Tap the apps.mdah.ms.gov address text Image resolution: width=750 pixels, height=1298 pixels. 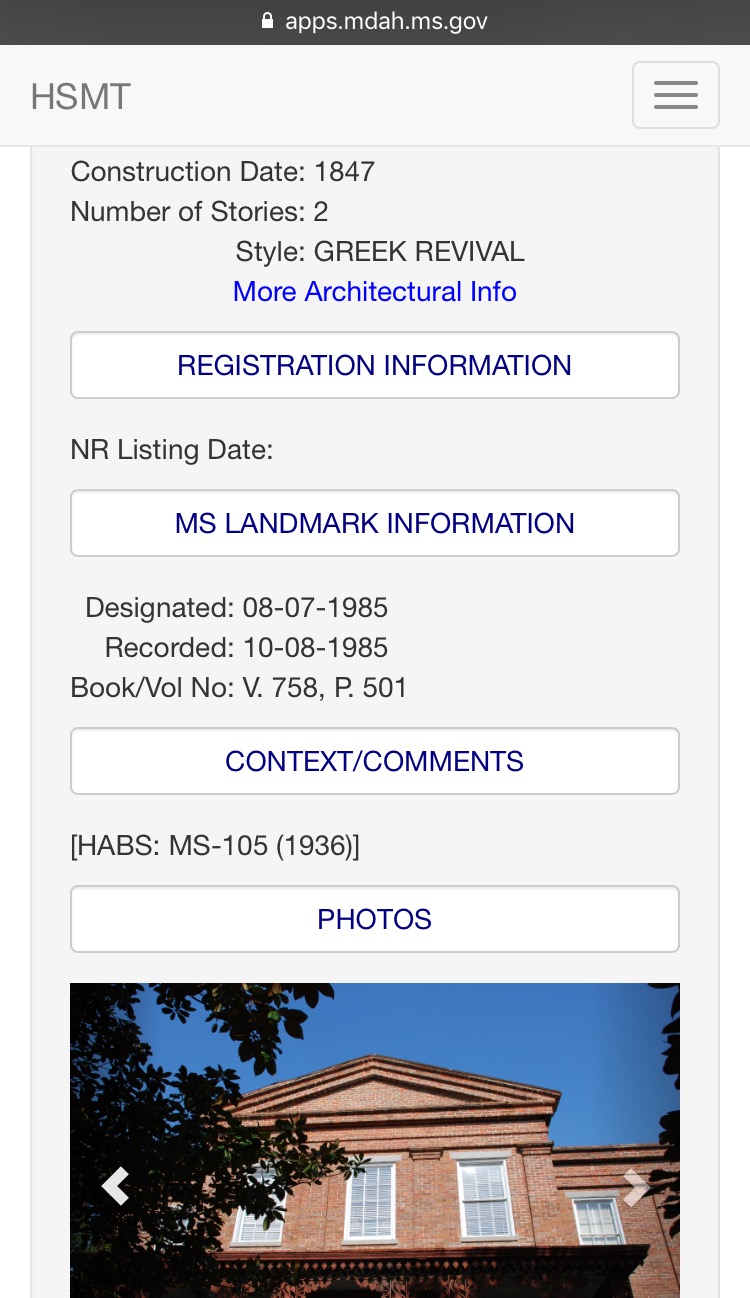386,21
